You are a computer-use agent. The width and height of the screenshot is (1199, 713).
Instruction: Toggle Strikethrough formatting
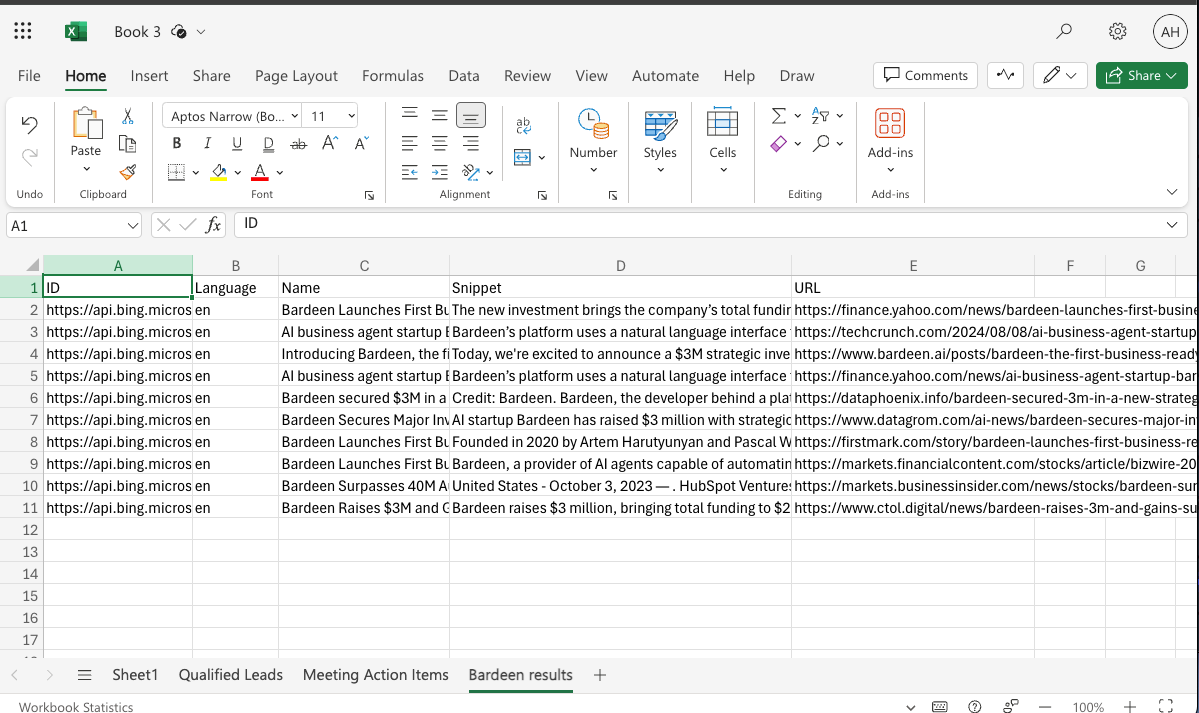[x=299, y=143]
